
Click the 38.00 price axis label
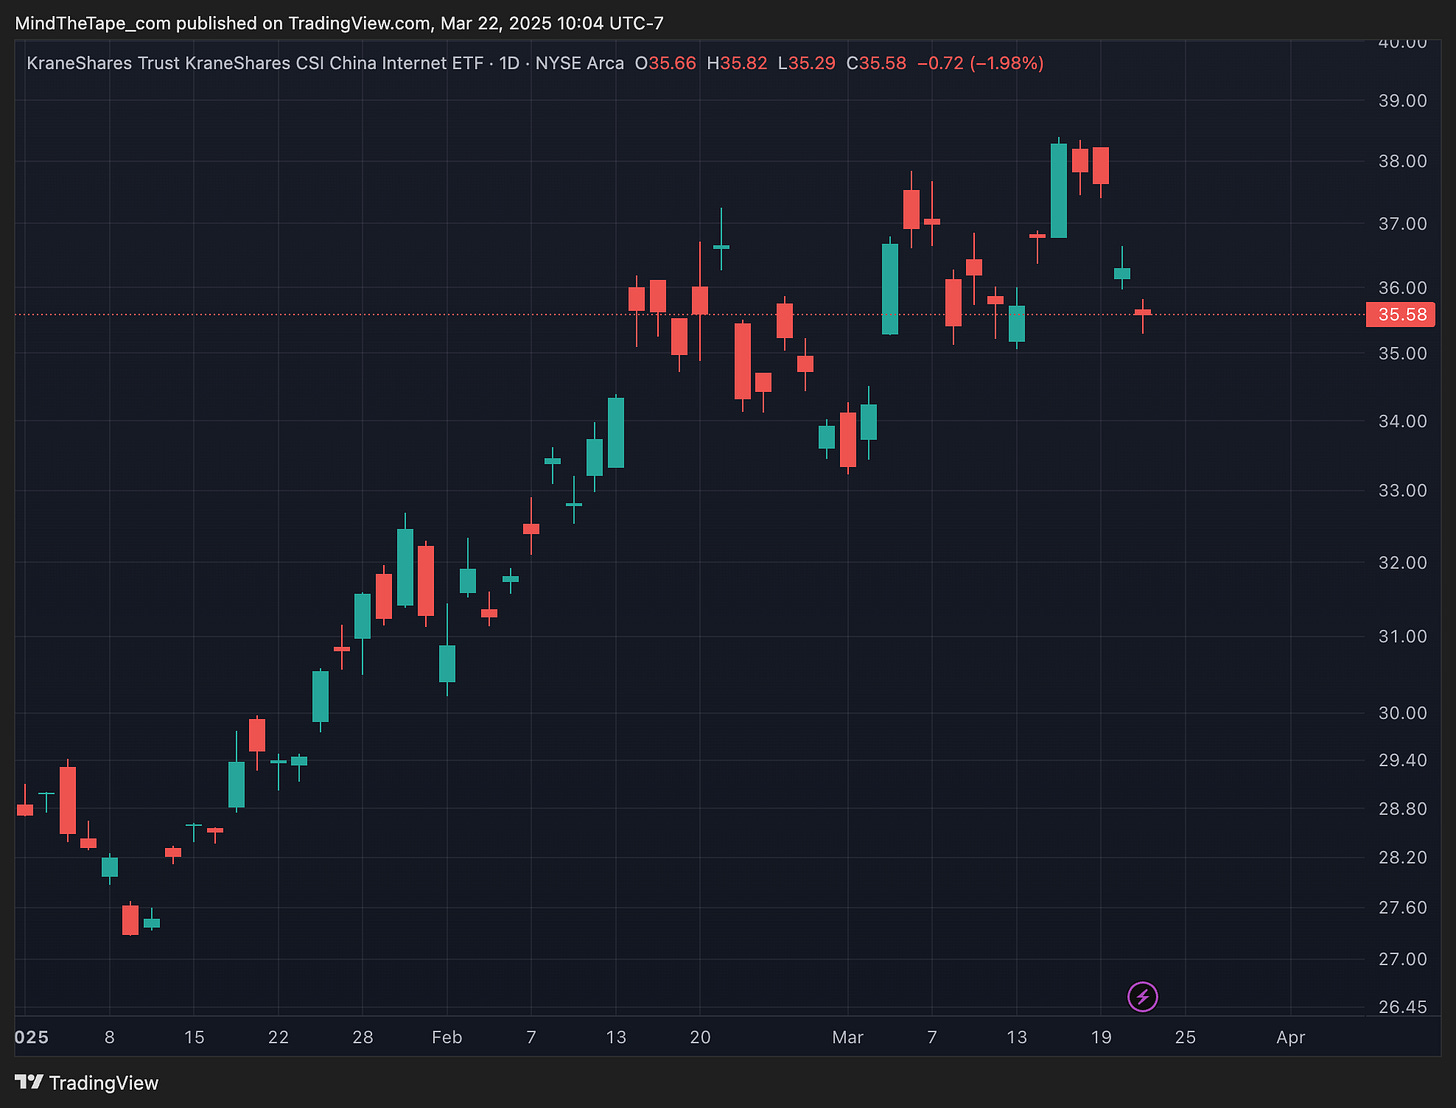click(1402, 161)
